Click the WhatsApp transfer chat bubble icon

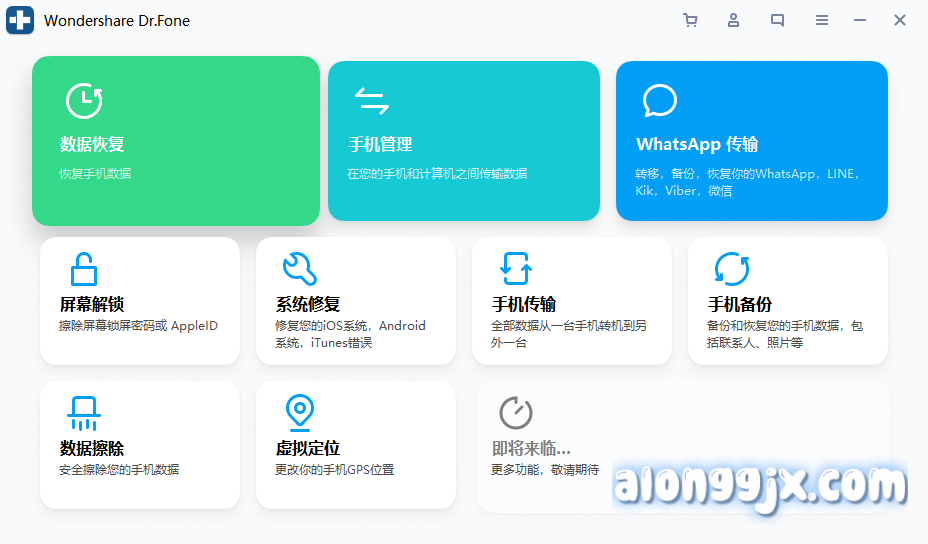[x=659, y=101]
